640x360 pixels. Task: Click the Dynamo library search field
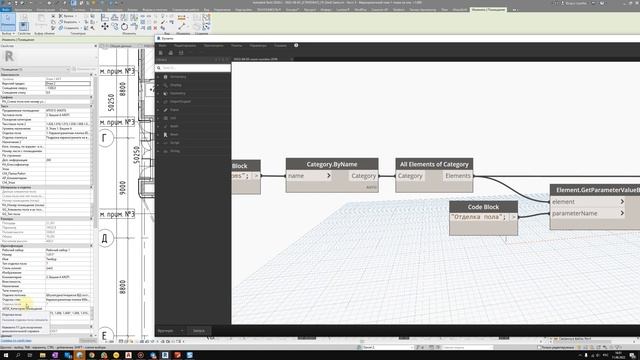[193, 68]
